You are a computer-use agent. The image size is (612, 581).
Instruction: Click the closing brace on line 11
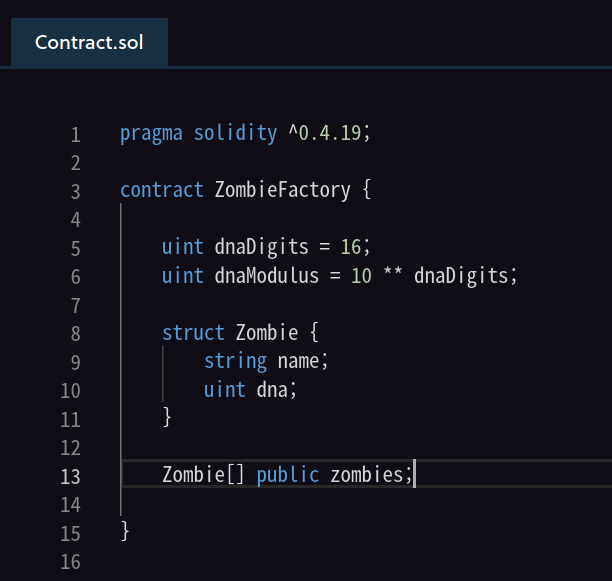167,417
